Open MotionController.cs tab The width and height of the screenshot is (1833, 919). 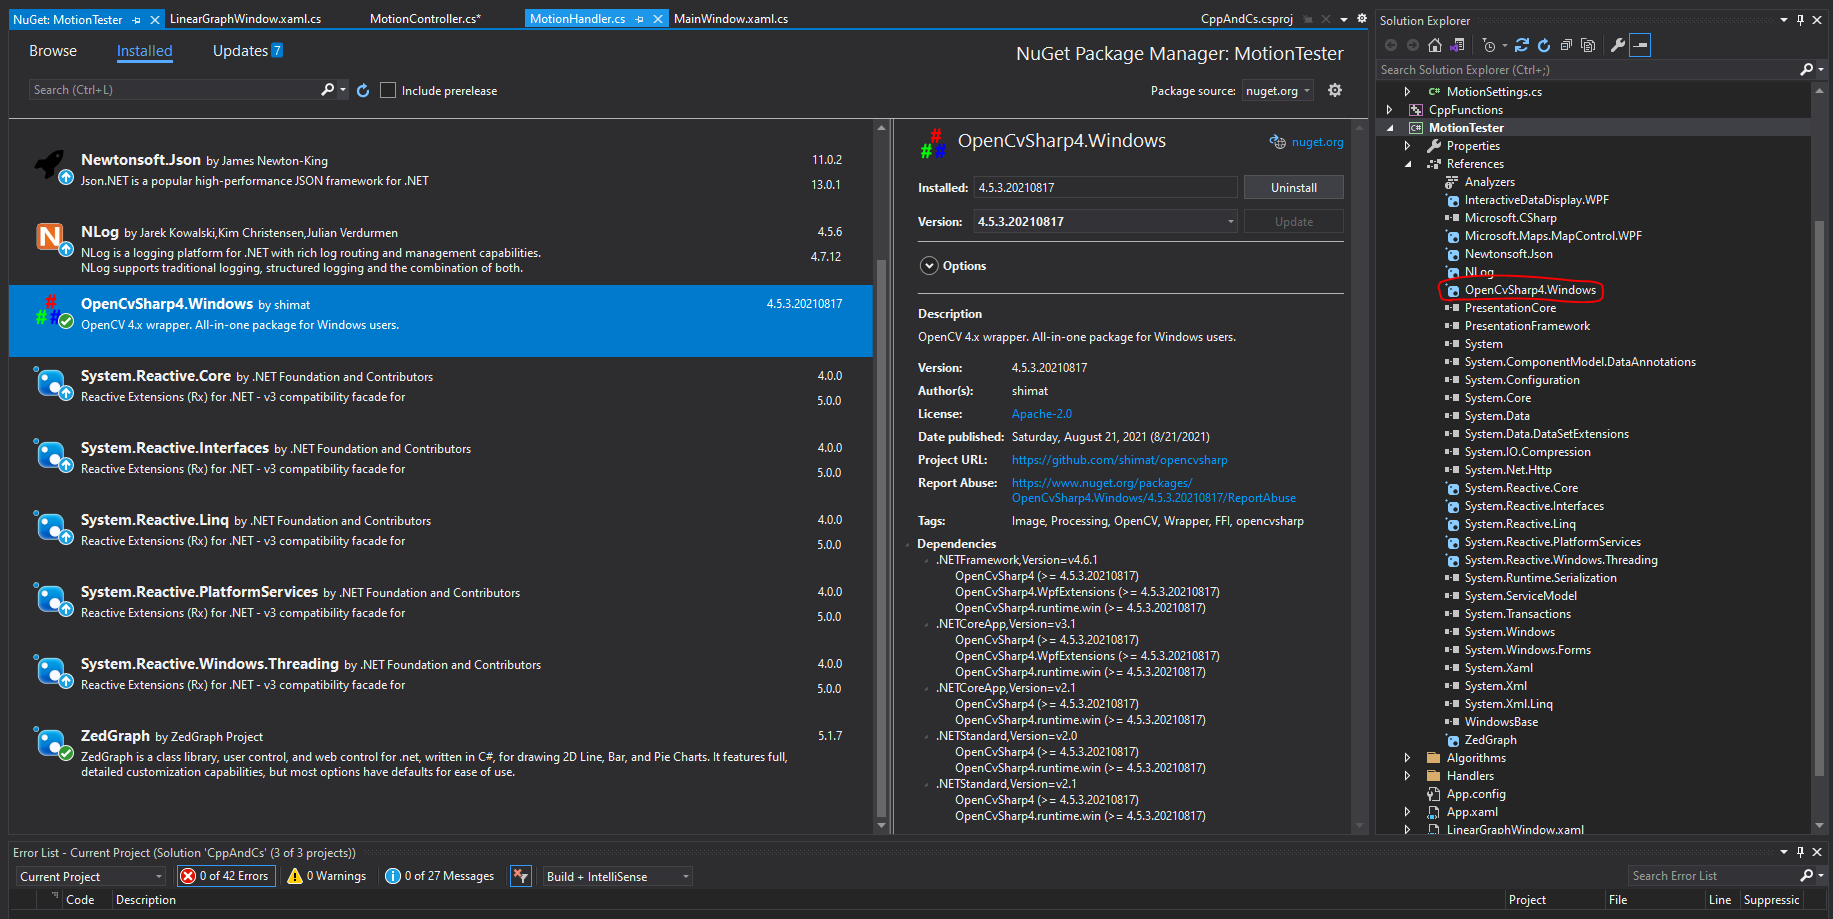click(x=425, y=19)
